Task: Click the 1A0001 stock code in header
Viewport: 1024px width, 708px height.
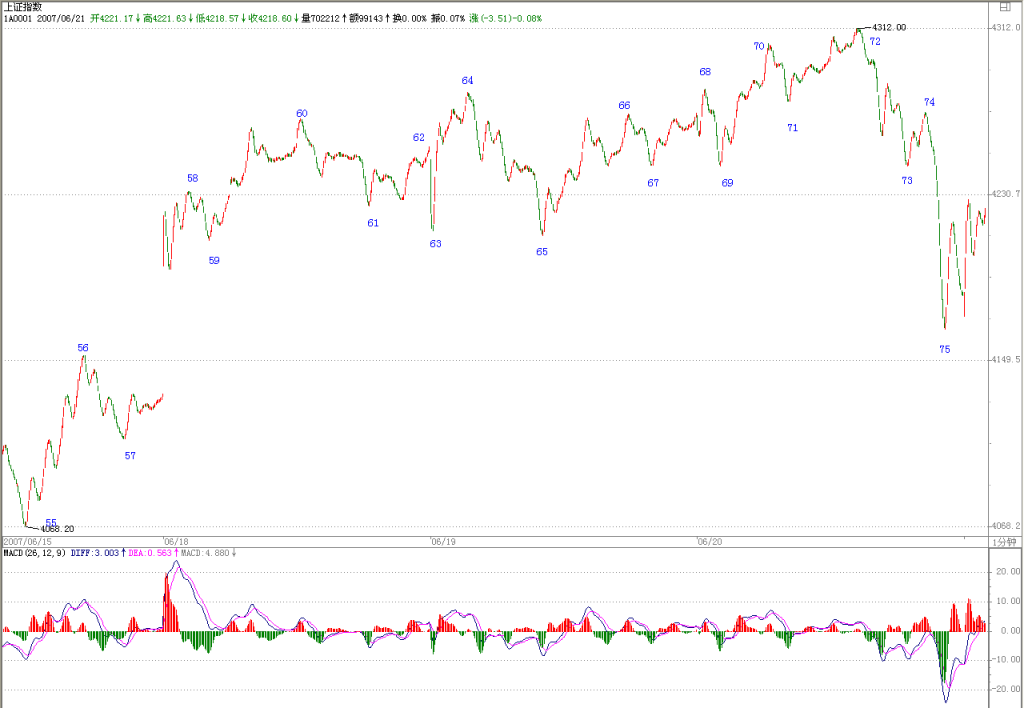Action: point(18,18)
